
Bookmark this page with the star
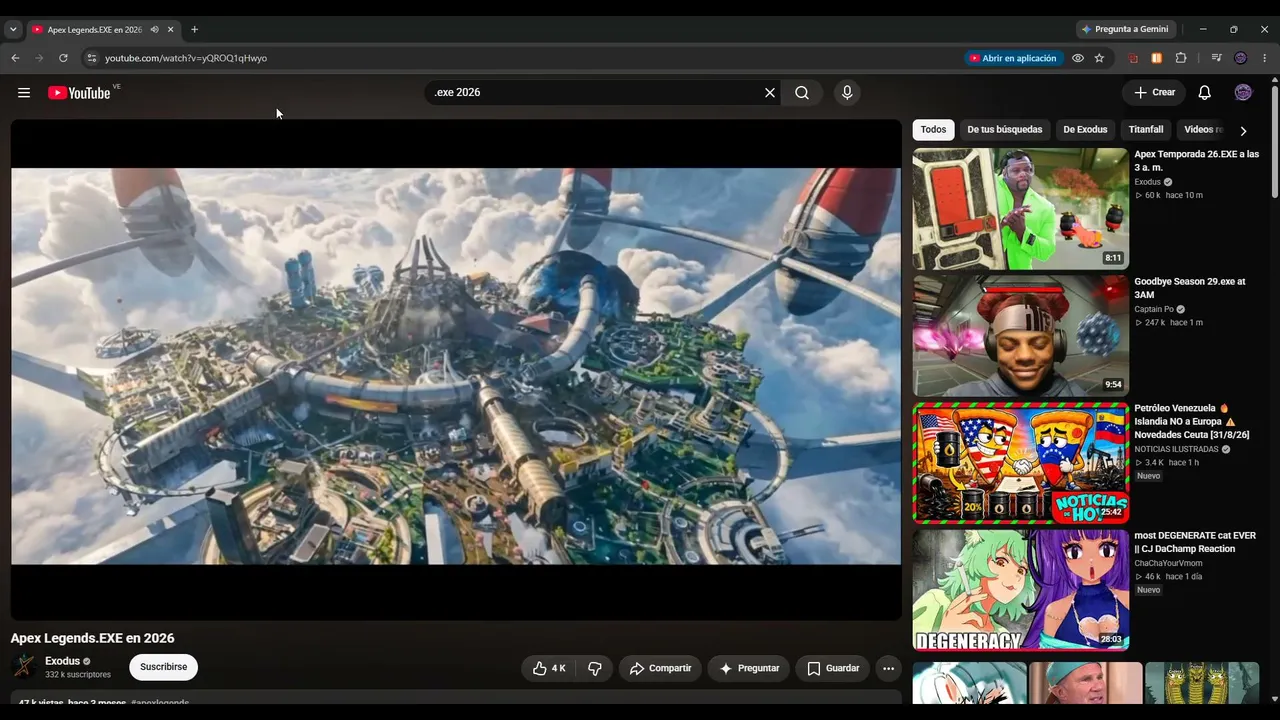(x=1099, y=58)
